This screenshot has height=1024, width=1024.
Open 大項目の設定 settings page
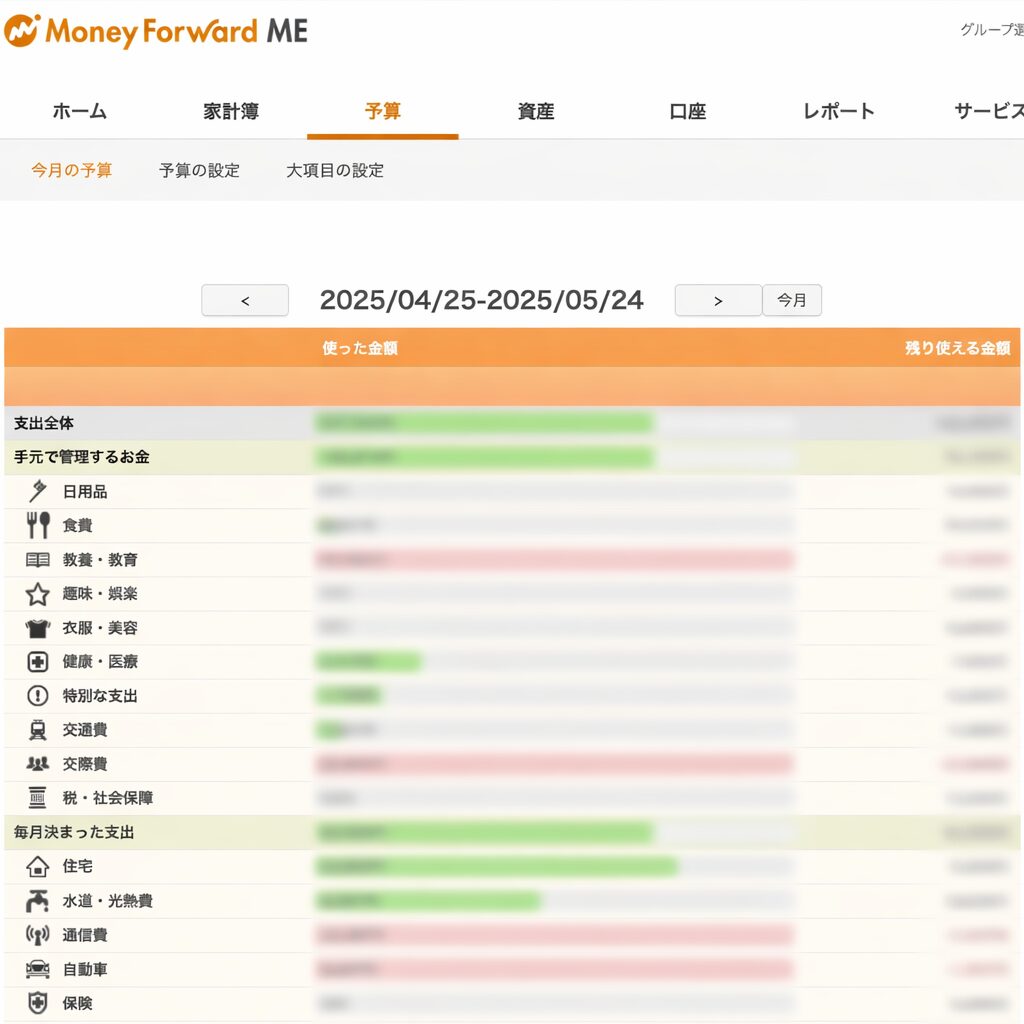coord(335,170)
